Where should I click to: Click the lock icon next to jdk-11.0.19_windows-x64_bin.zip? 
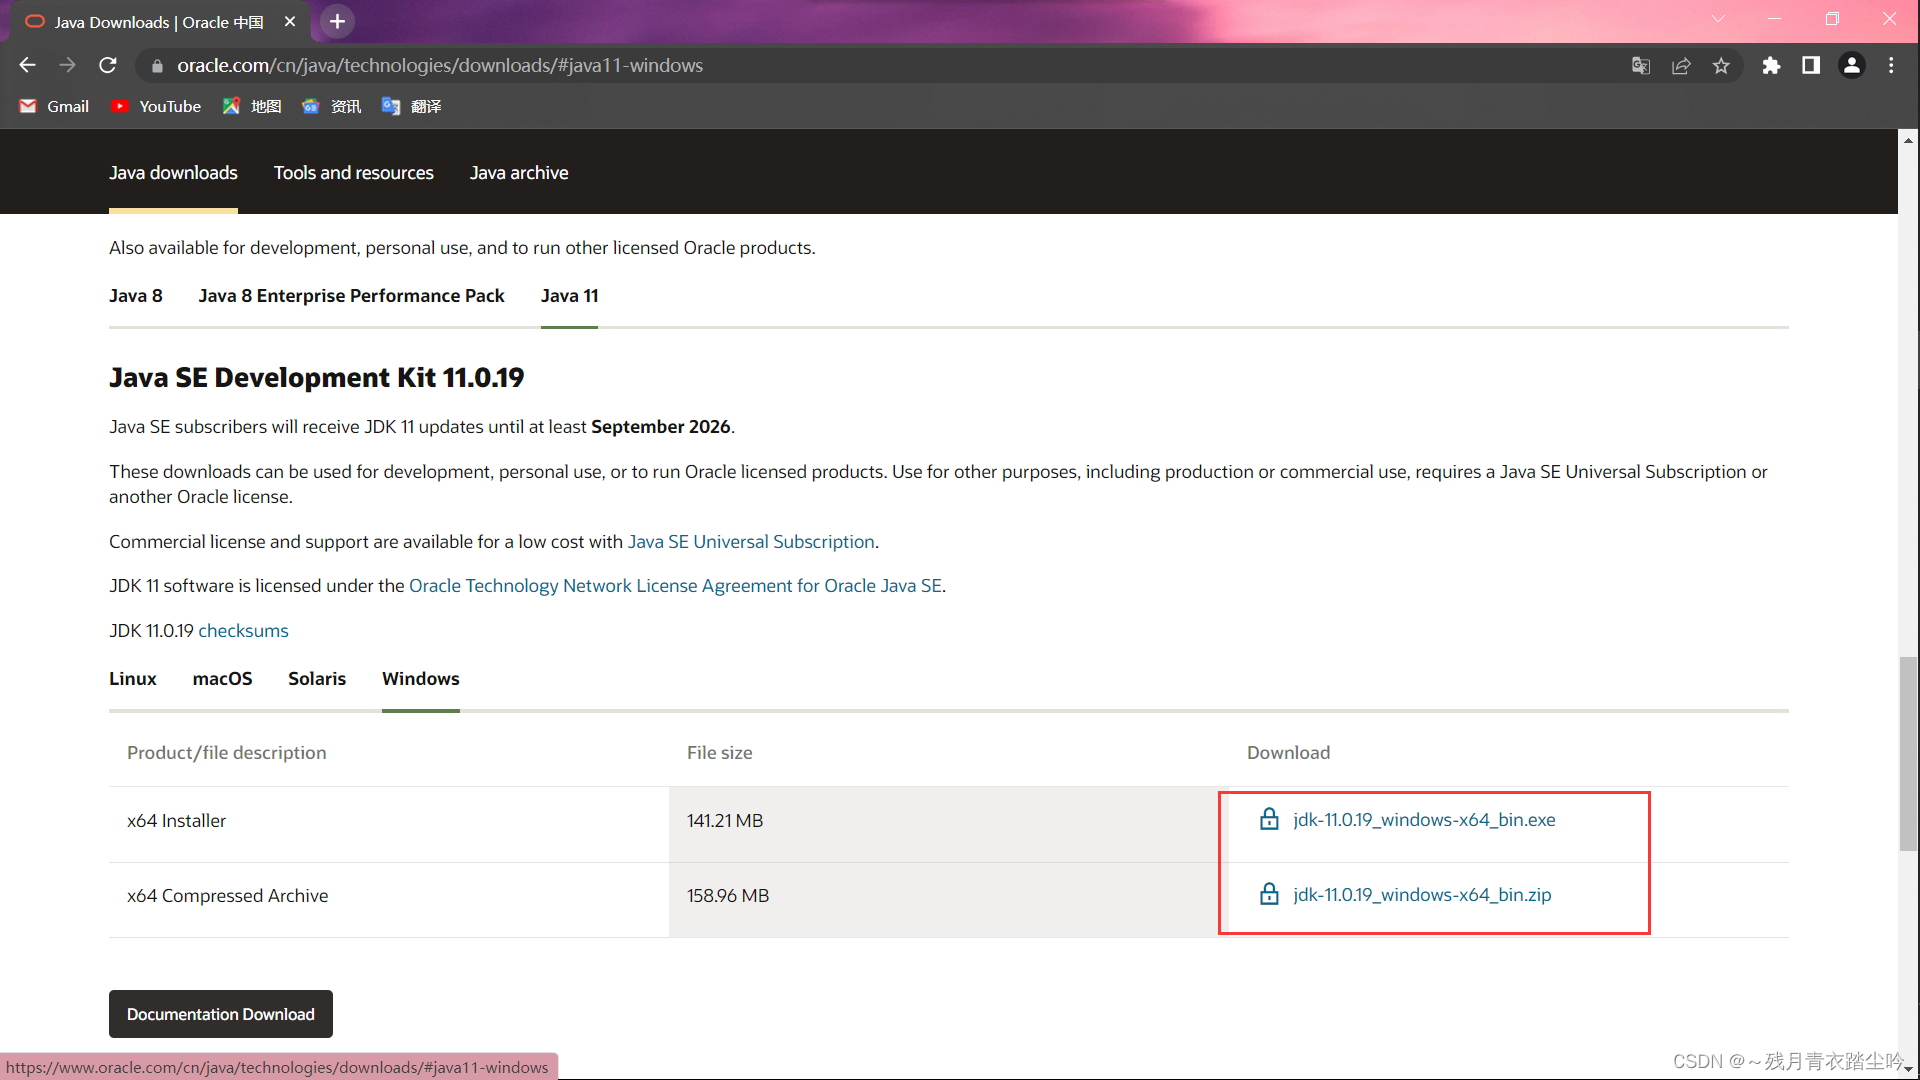1270,894
